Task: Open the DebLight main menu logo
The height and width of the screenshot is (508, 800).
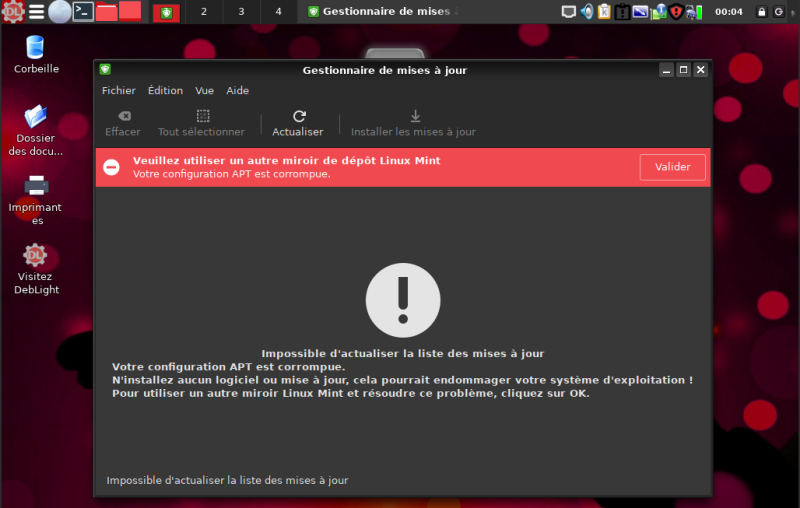Action: (12, 12)
